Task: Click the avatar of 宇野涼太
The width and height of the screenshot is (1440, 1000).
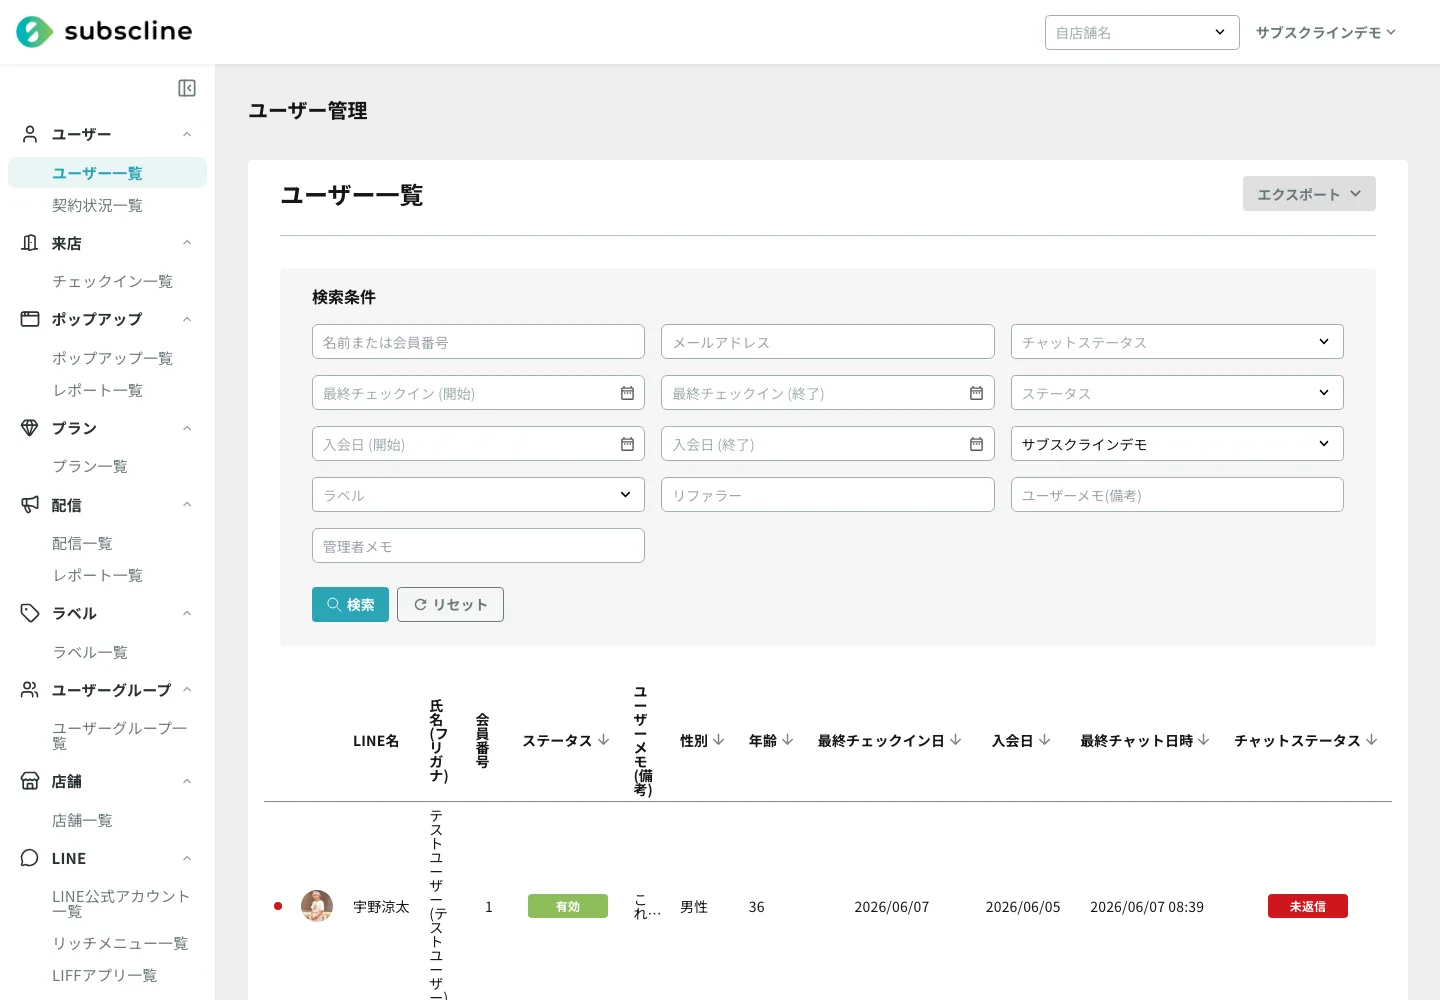Action: [317, 906]
